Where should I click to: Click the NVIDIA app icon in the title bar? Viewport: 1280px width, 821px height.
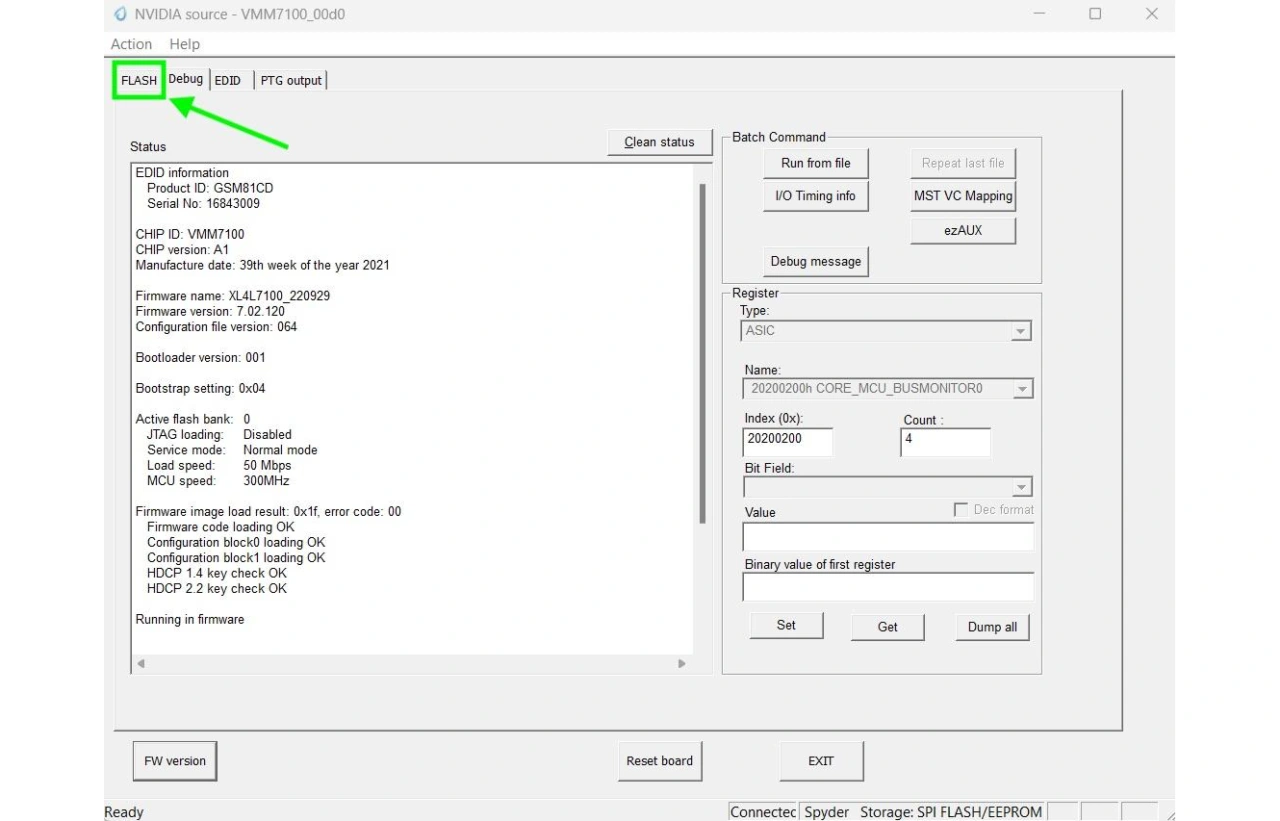tap(120, 14)
